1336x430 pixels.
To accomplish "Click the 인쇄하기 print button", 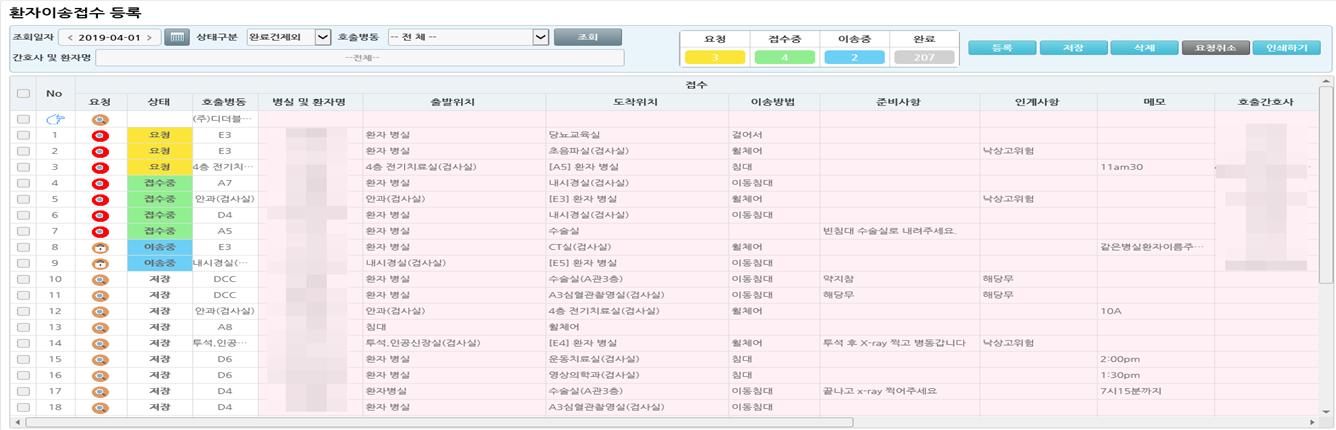I will (1292, 47).
